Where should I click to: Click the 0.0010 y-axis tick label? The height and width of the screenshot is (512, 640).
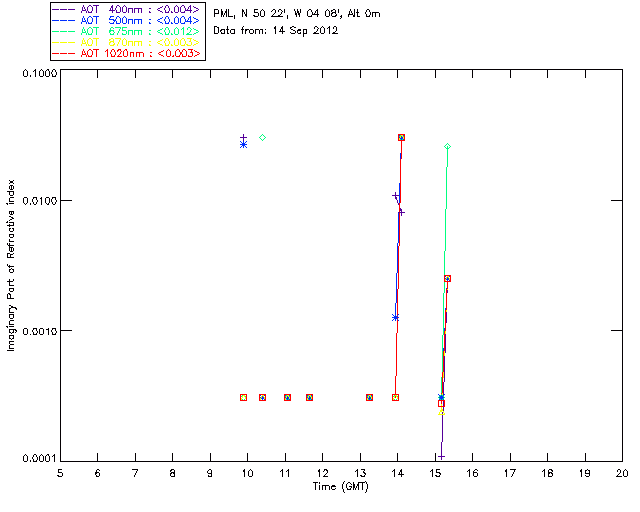point(39,331)
